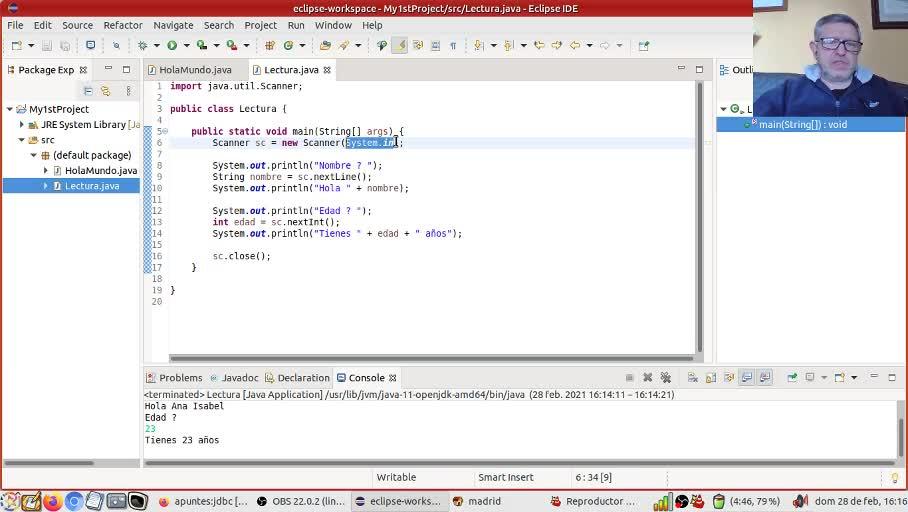Click the Remove Launch icon in Console
This screenshot has width=908, height=512.
[647, 378]
